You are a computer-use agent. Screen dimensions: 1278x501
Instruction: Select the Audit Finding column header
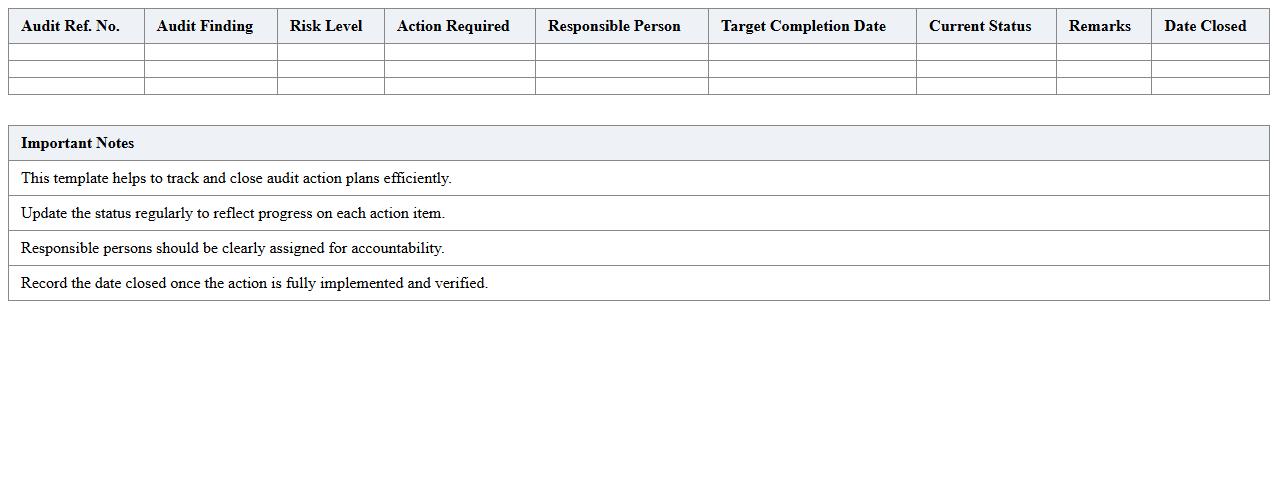[x=205, y=26]
